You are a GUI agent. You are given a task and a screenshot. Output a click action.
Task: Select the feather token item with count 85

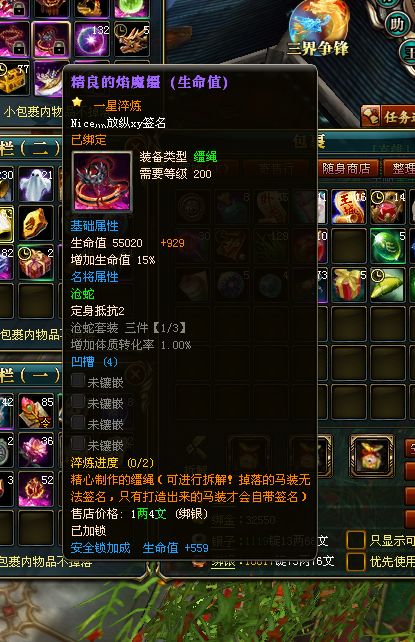pyautogui.click(x=36, y=412)
